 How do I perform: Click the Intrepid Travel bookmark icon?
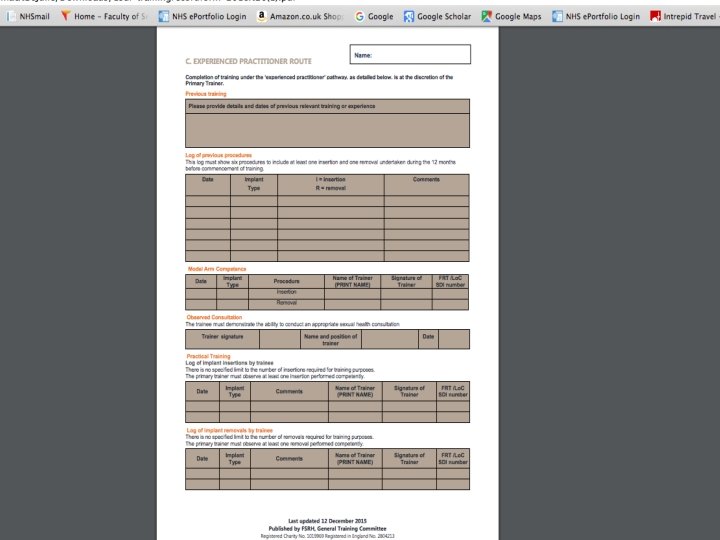655,17
